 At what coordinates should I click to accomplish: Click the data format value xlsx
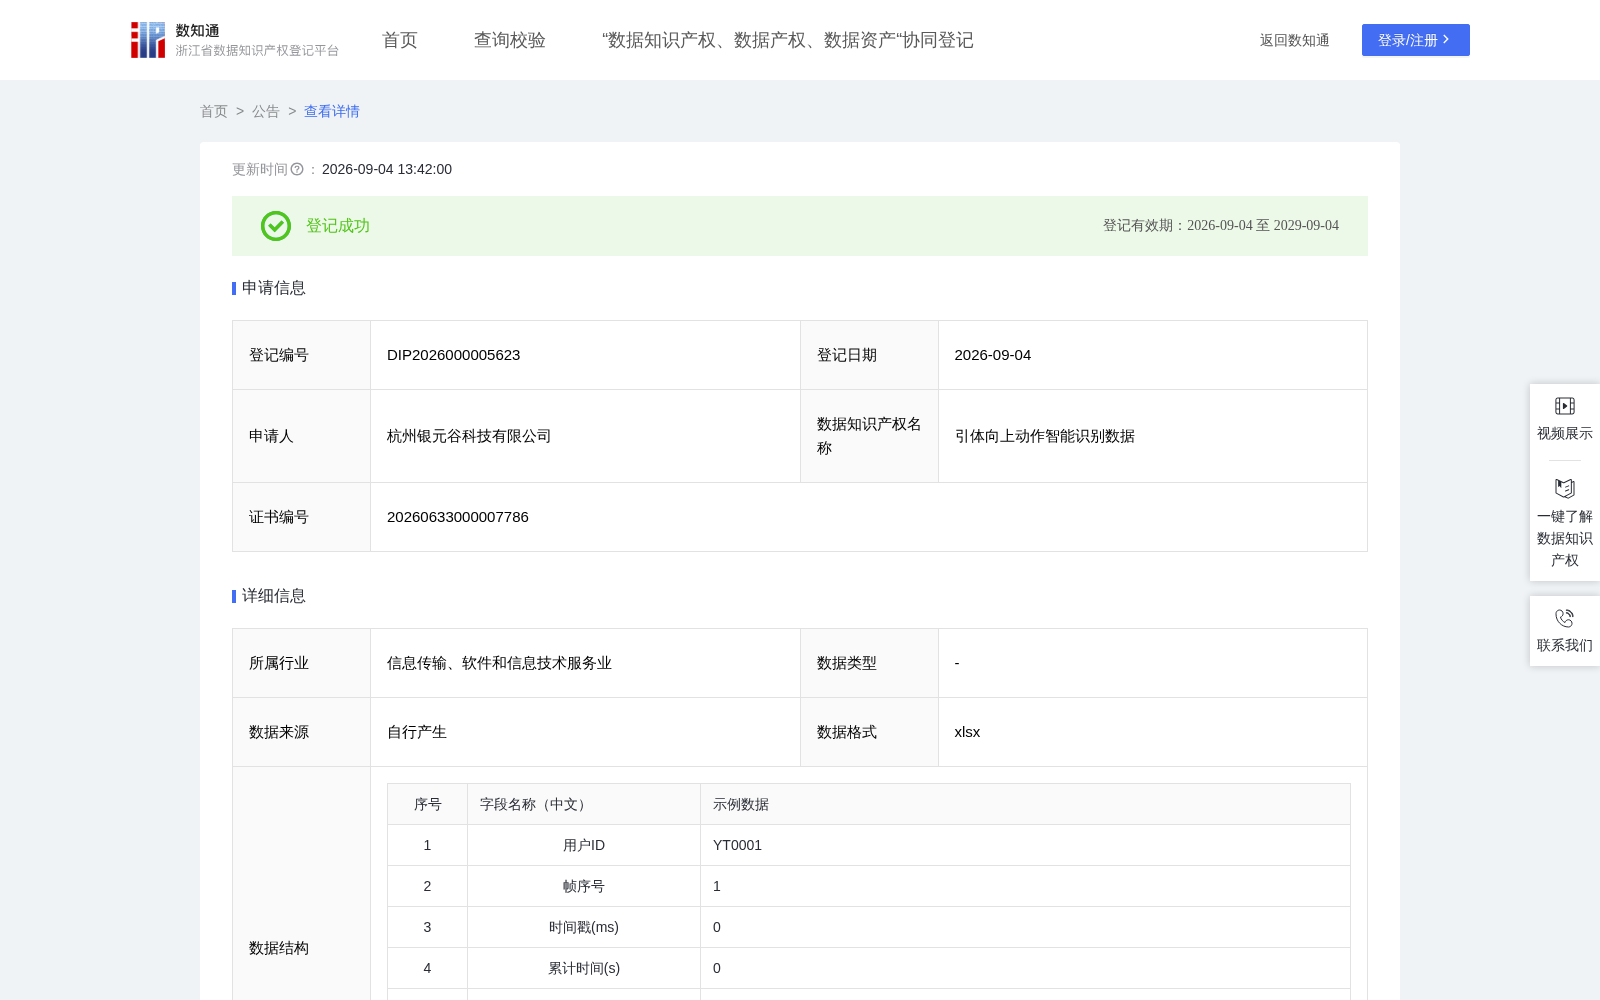click(967, 732)
